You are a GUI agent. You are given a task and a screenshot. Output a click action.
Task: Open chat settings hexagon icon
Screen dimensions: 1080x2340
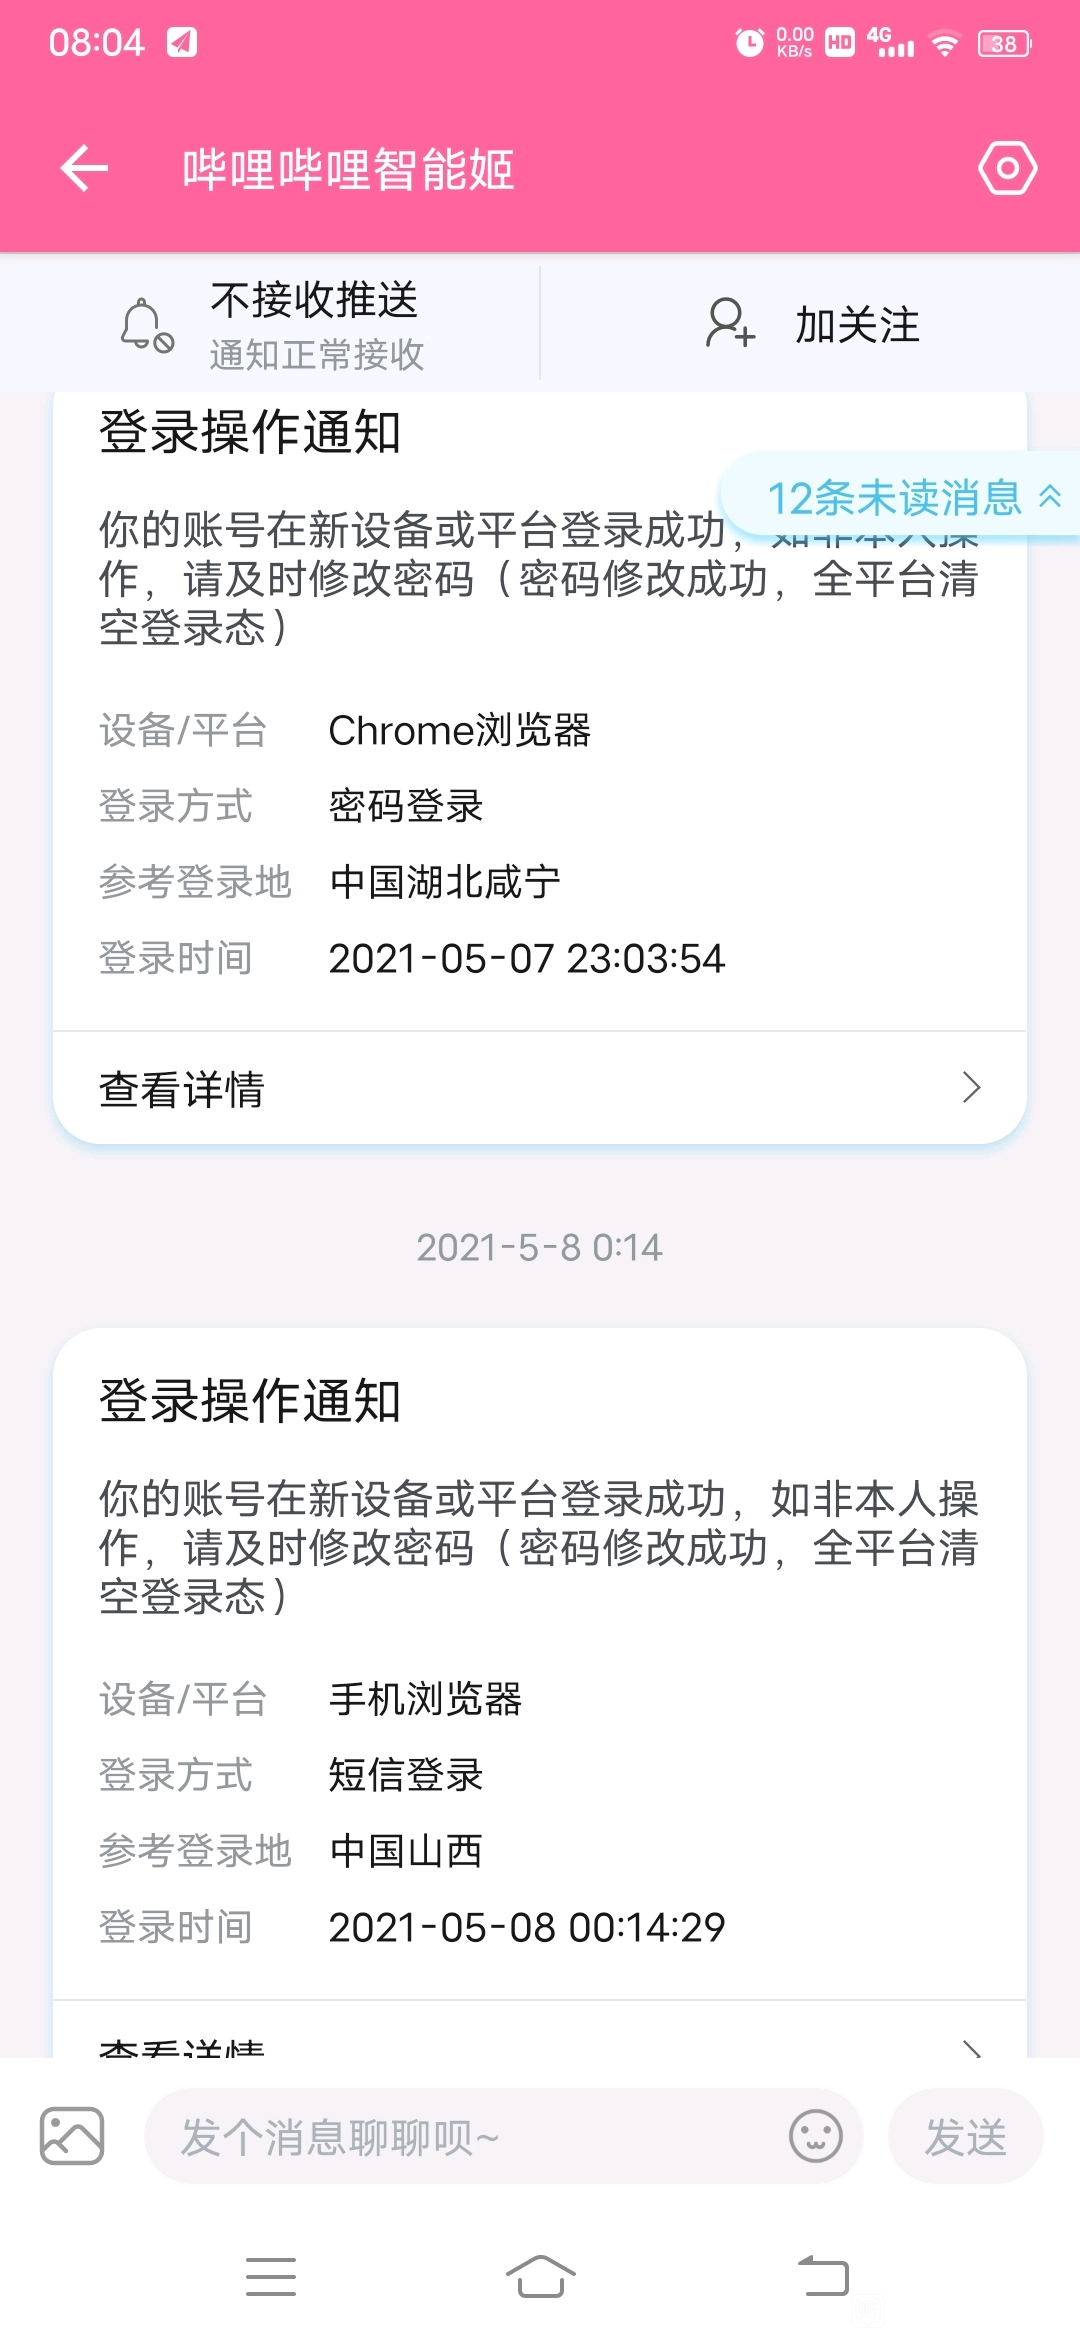pyautogui.click(x=1007, y=168)
